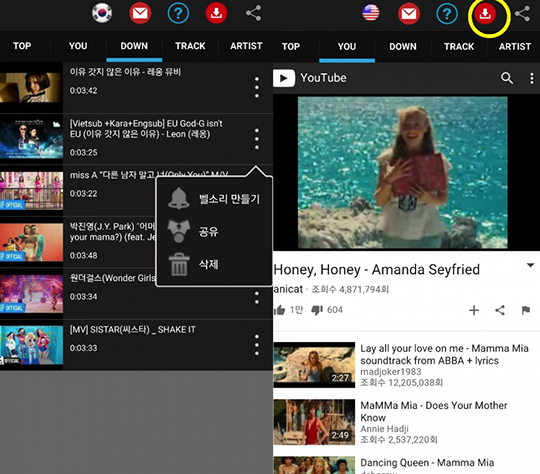Image resolution: width=540 pixels, height=474 pixels.
Task: Switch to DOWN tab in right screen
Action: point(403,47)
